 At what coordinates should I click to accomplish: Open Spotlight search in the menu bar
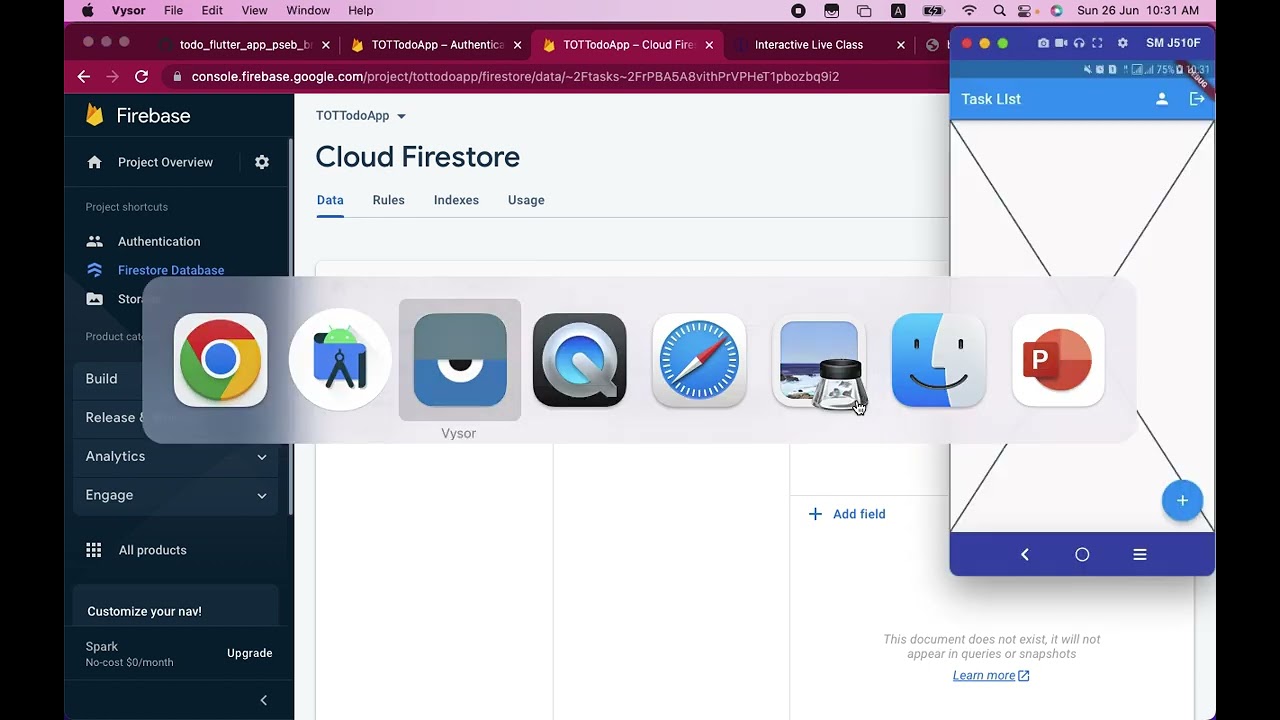point(999,10)
